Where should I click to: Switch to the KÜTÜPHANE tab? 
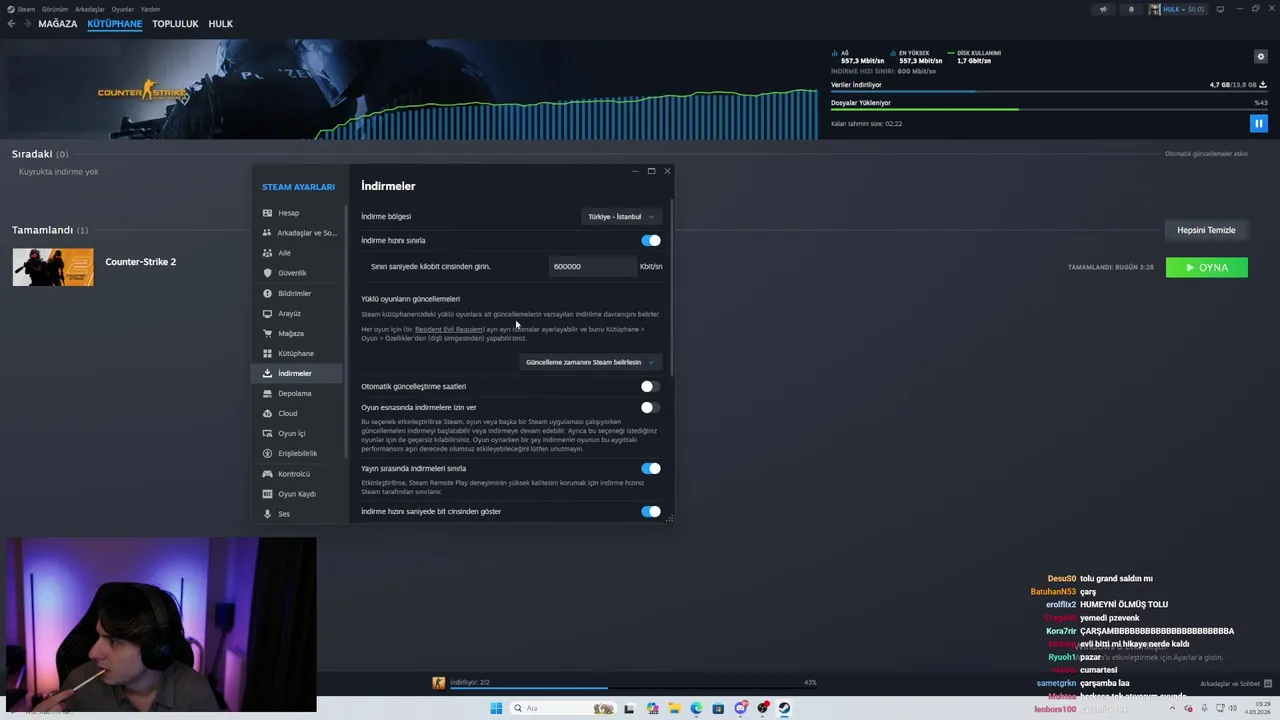115,24
